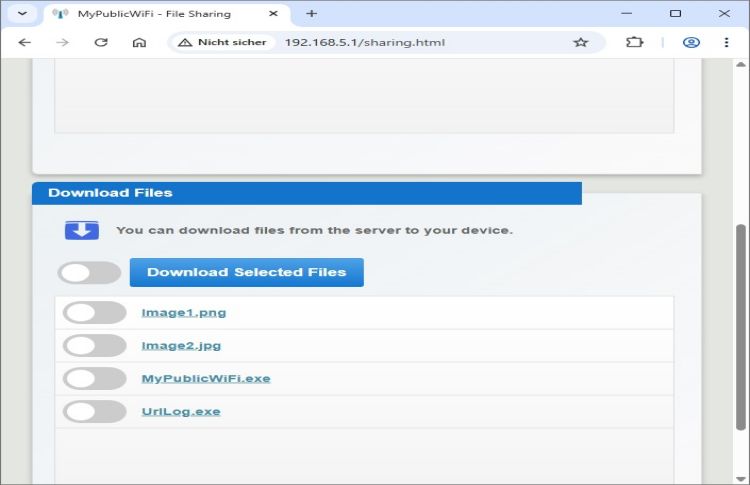The image size is (750, 485).
Task: Click the 'You can download files' description text
Action: [x=315, y=230]
